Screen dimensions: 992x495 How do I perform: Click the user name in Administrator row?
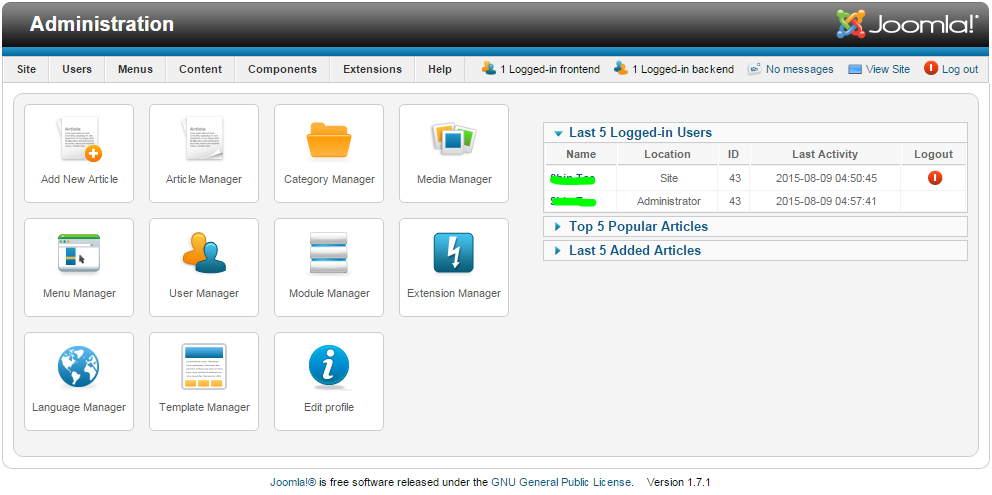click(573, 201)
